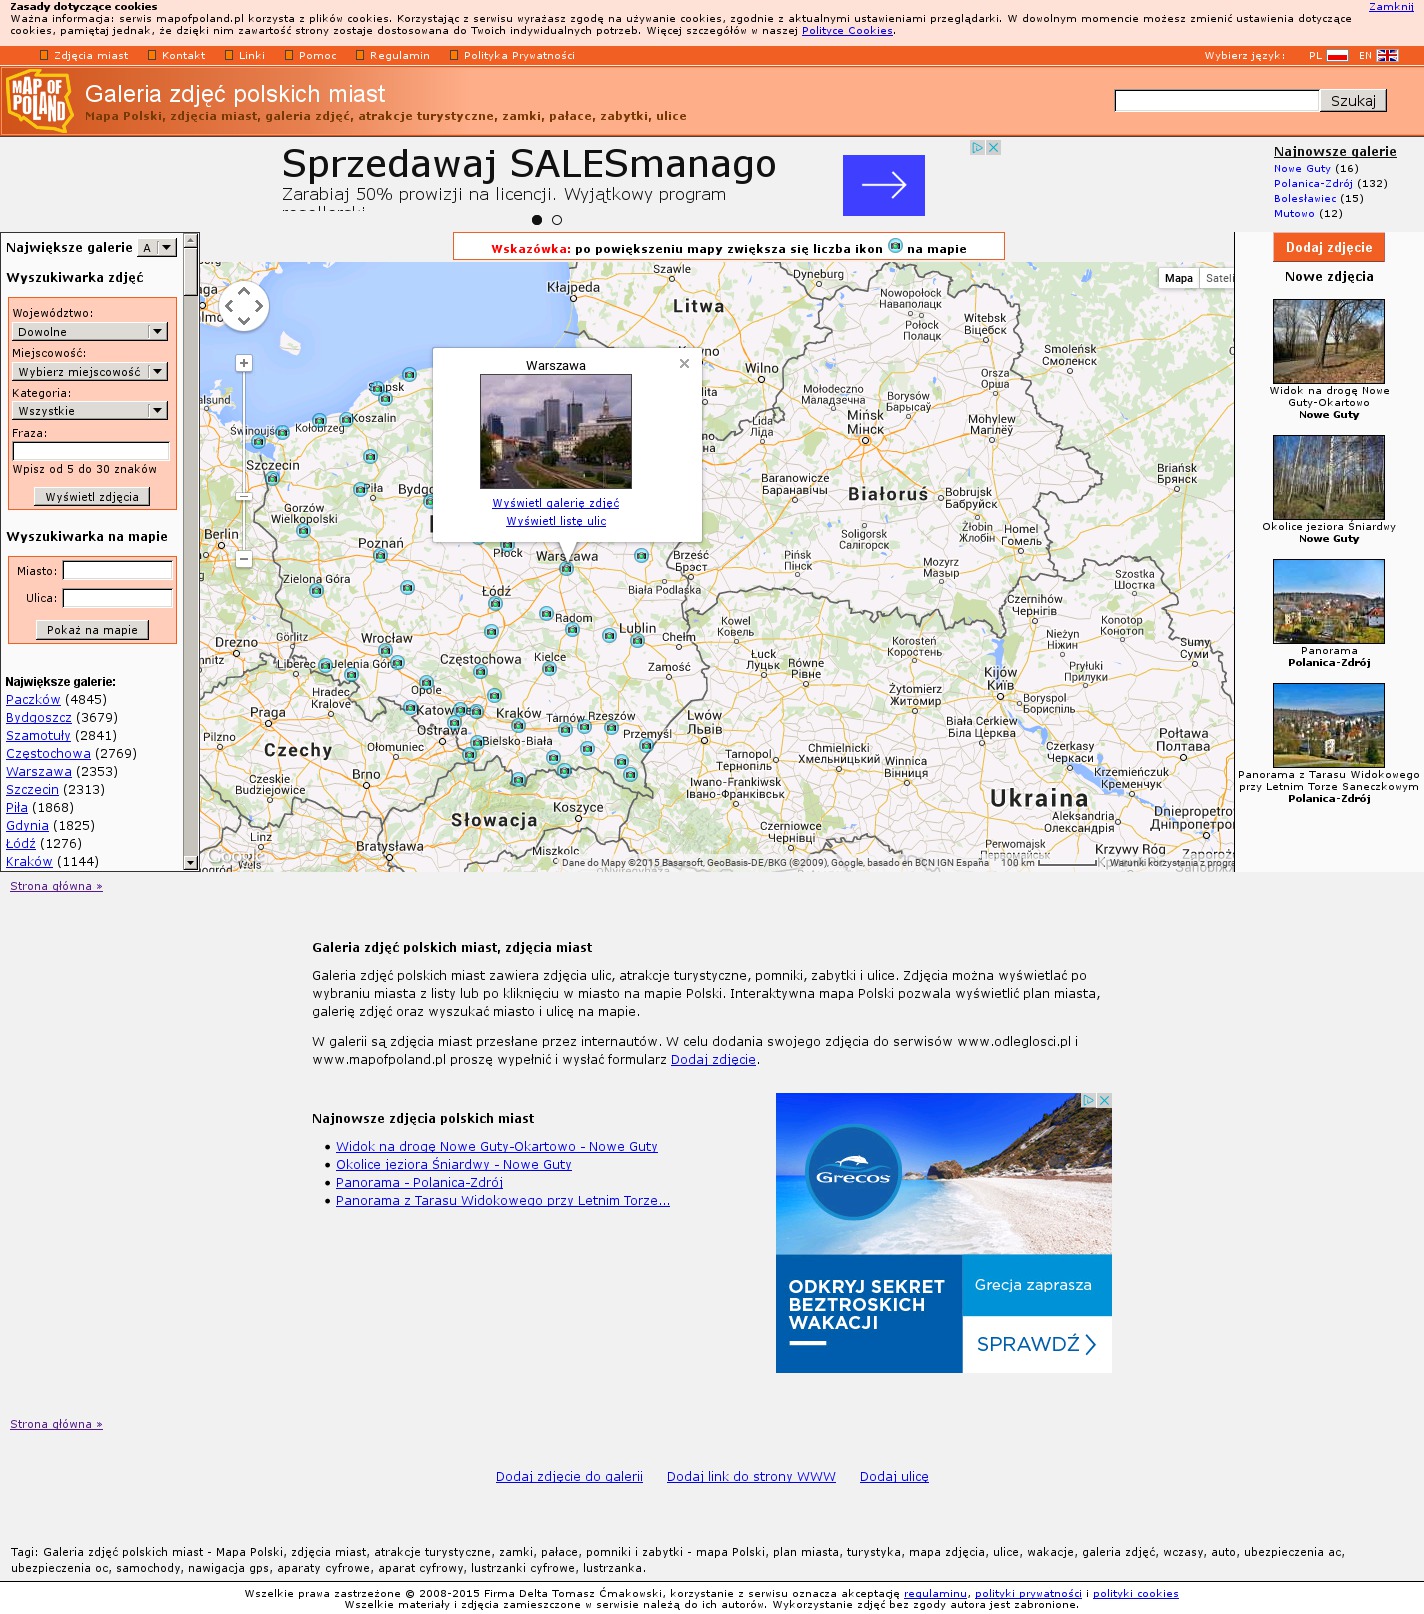1424x1614 pixels.
Task: Go to the Regulamin menu item
Action: 399,56
